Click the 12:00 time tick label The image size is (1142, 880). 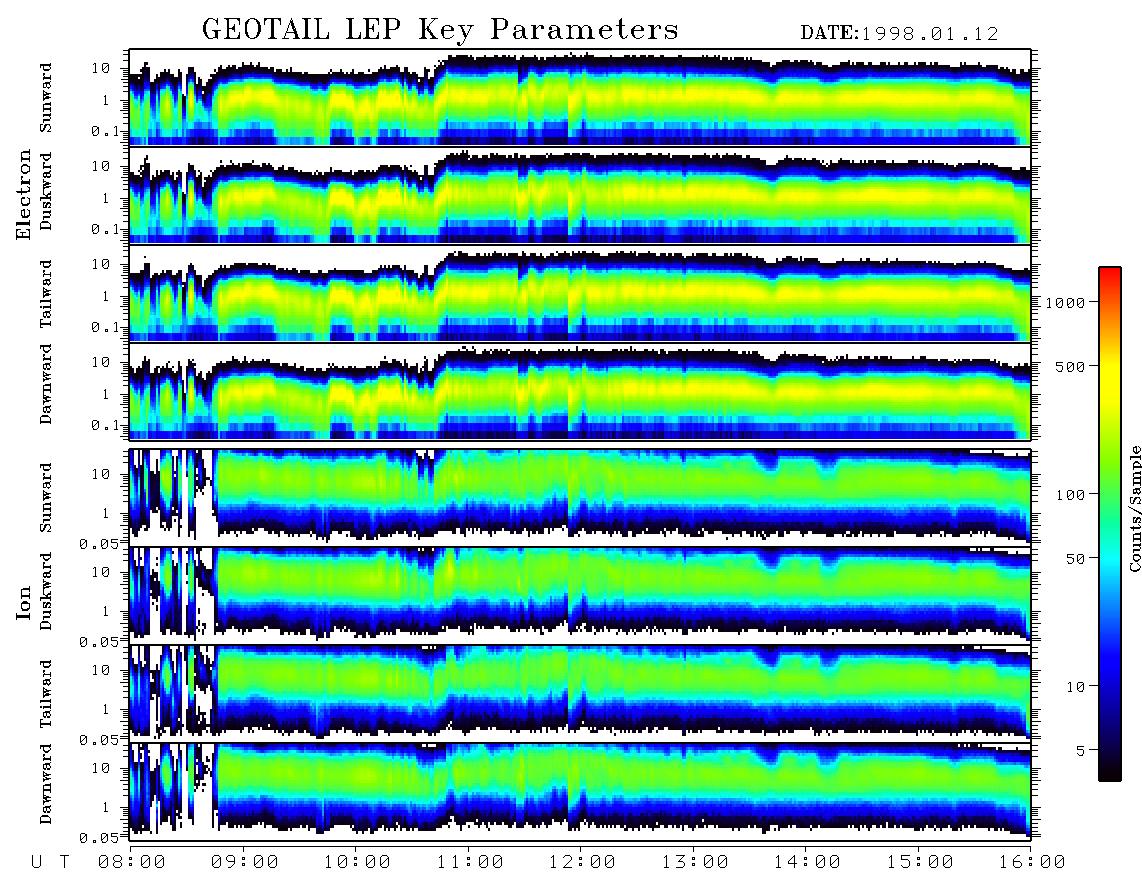[582, 863]
